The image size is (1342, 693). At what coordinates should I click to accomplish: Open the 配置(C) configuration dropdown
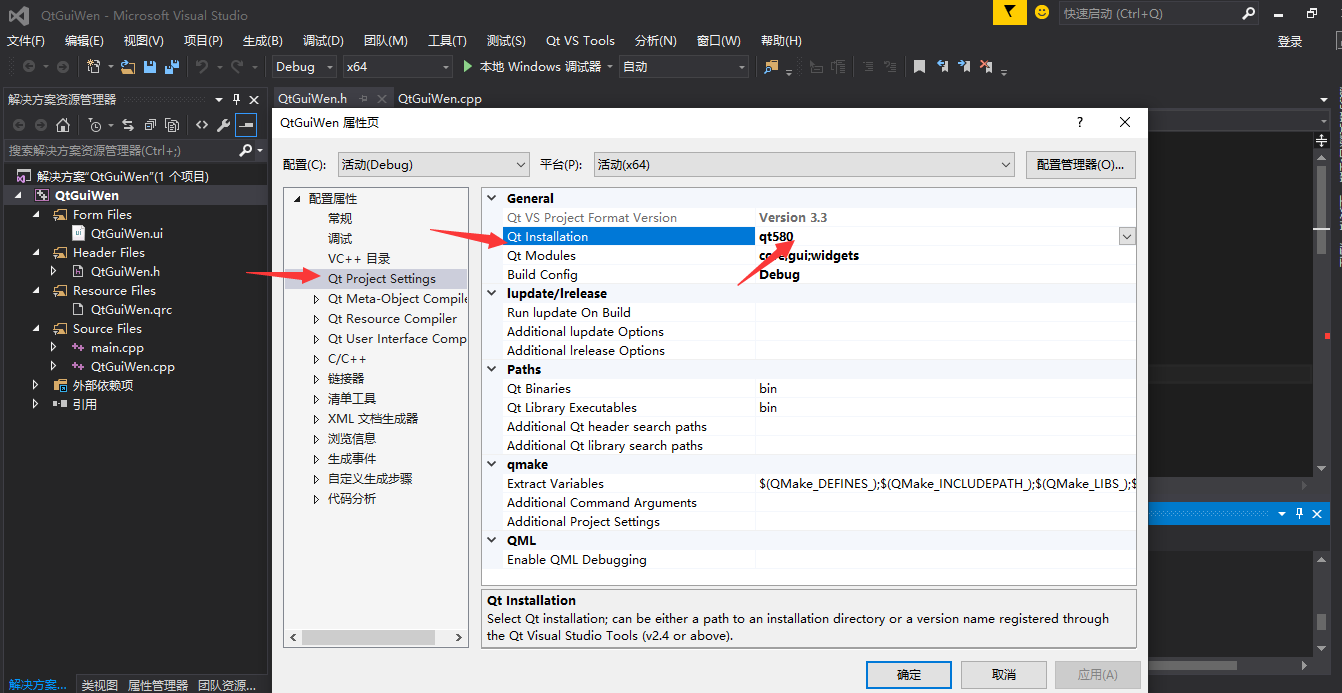520,165
